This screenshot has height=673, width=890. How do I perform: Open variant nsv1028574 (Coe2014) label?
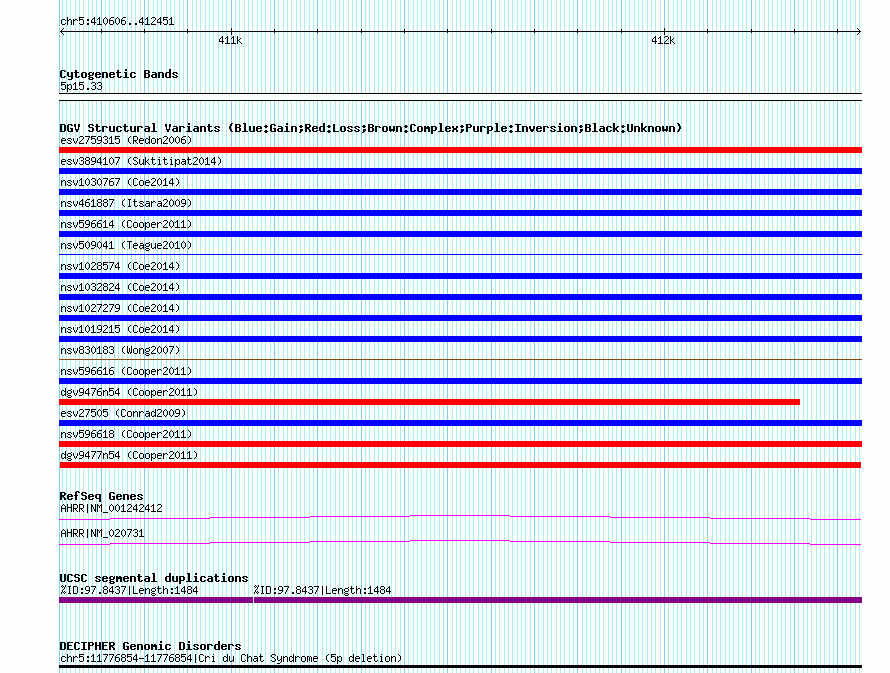tap(120, 266)
